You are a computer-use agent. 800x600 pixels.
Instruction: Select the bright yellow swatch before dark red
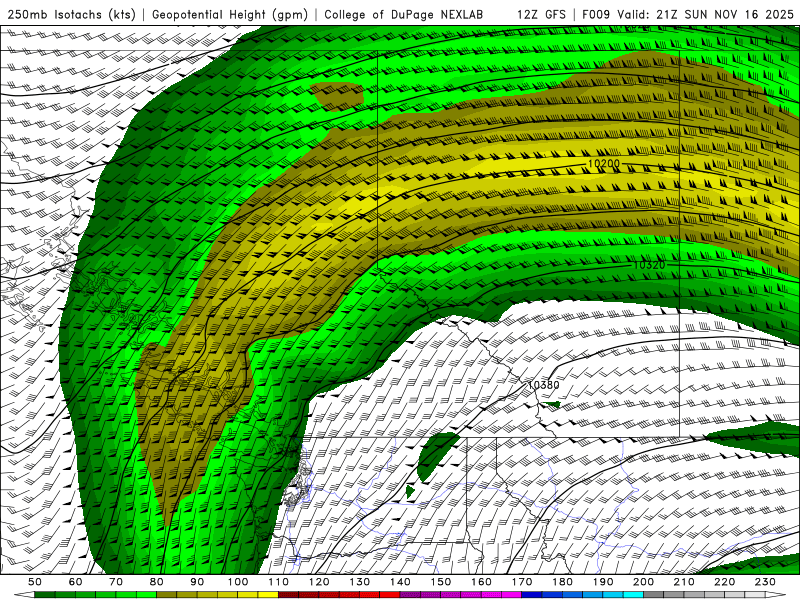(x=268, y=595)
